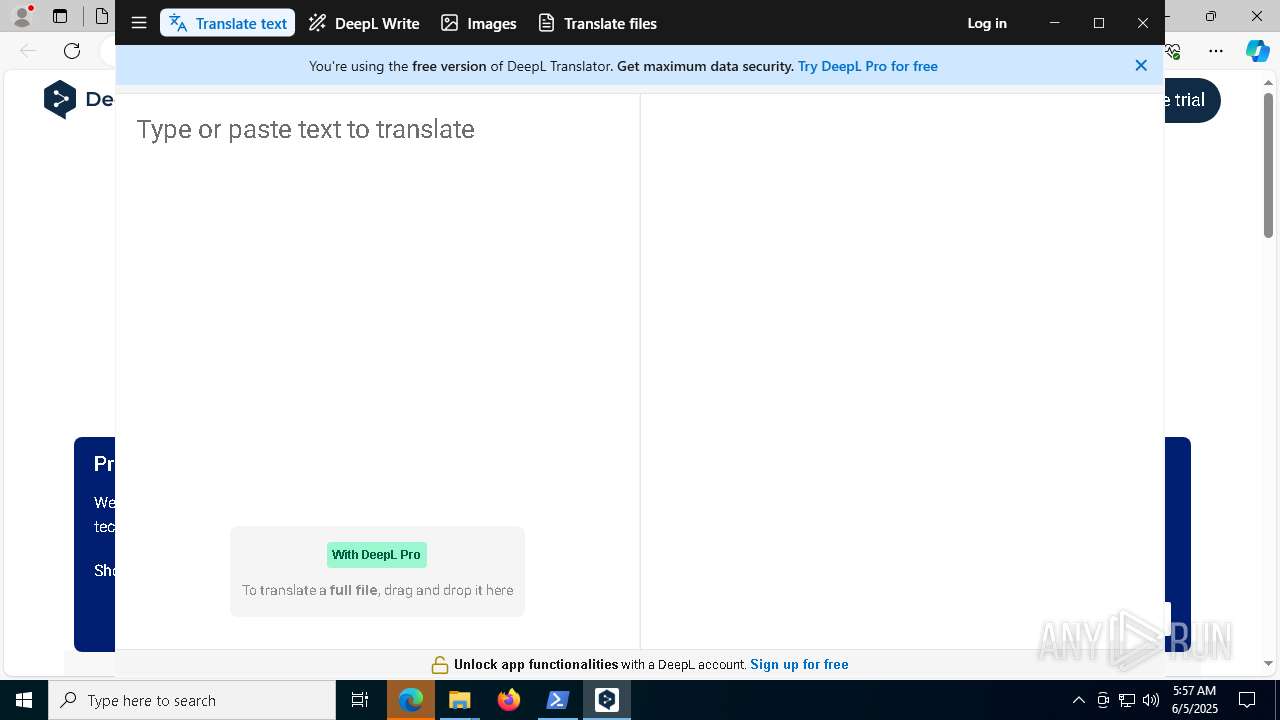The image size is (1280, 720).
Task: Close the DeepL app window
Action: point(1143,23)
